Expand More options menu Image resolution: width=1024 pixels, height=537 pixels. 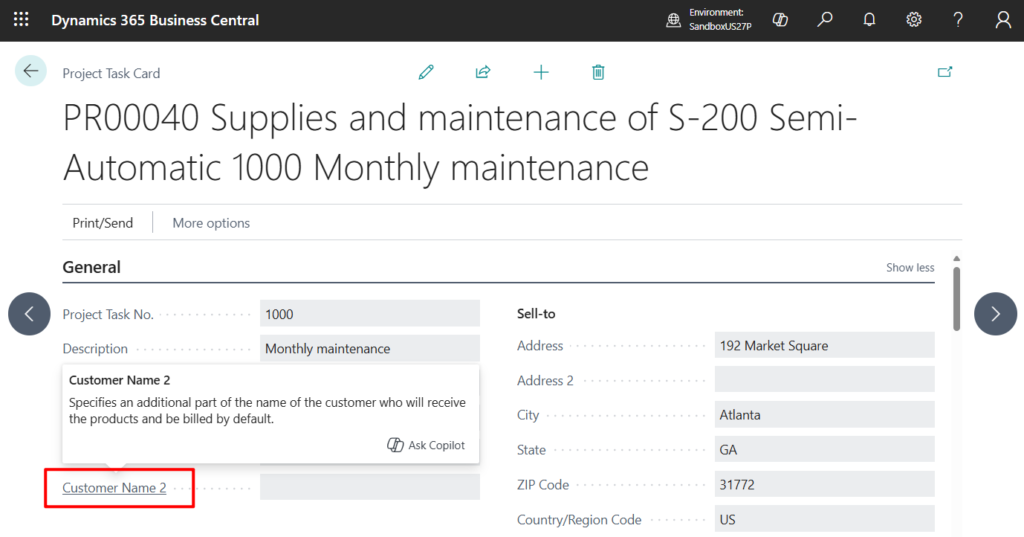pyautogui.click(x=211, y=223)
